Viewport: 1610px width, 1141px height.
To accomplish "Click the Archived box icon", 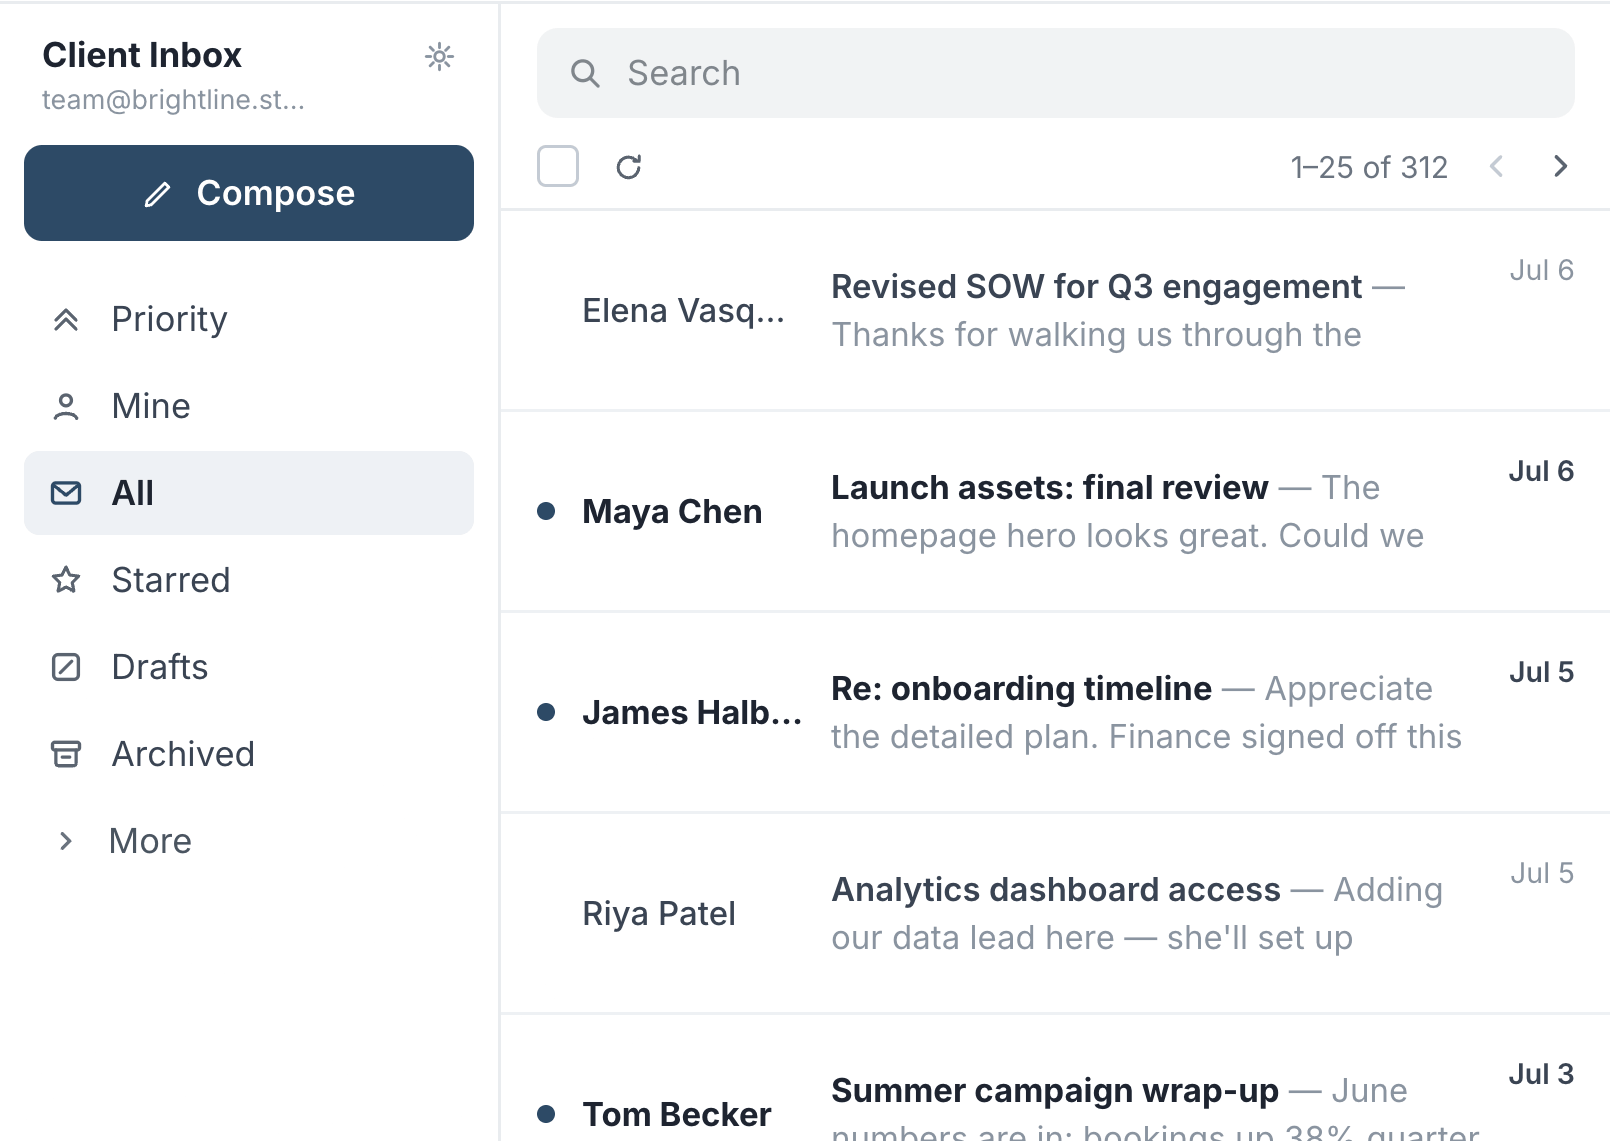I will pyautogui.click(x=66, y=754).
